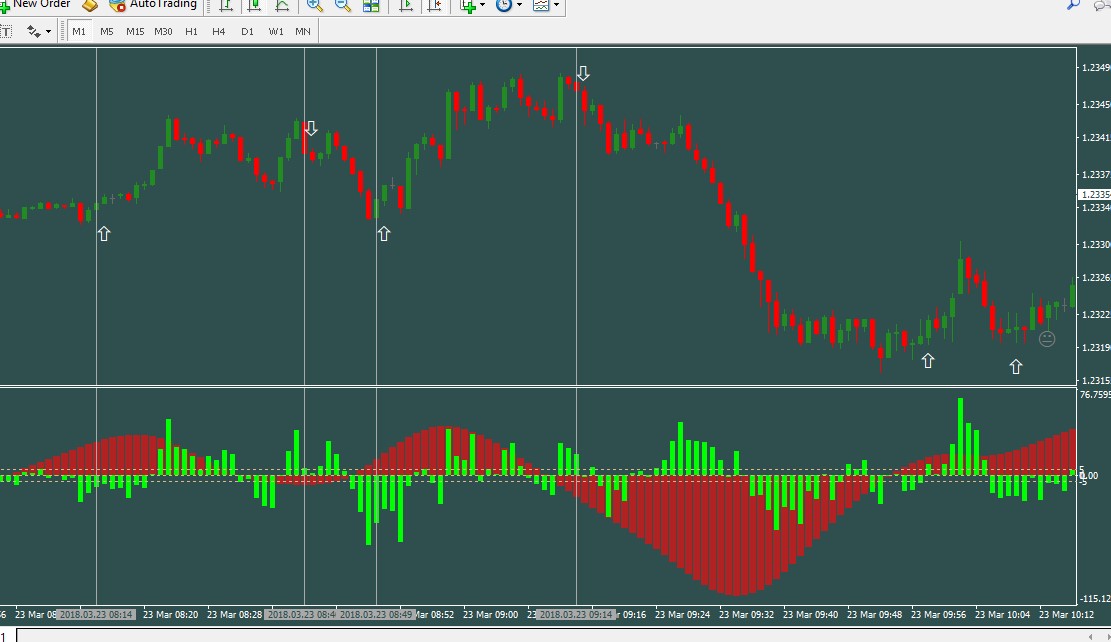
Task: Click the add indicators icon
Action: (x=468, y=5)
